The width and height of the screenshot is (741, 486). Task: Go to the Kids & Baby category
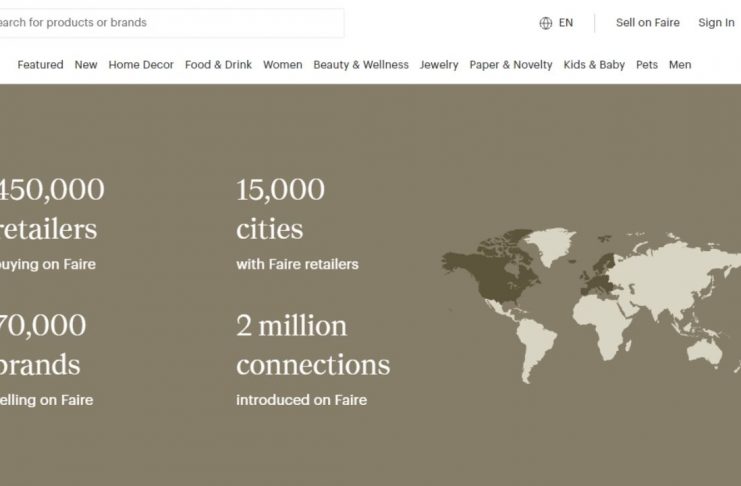[x=594, y=65]
